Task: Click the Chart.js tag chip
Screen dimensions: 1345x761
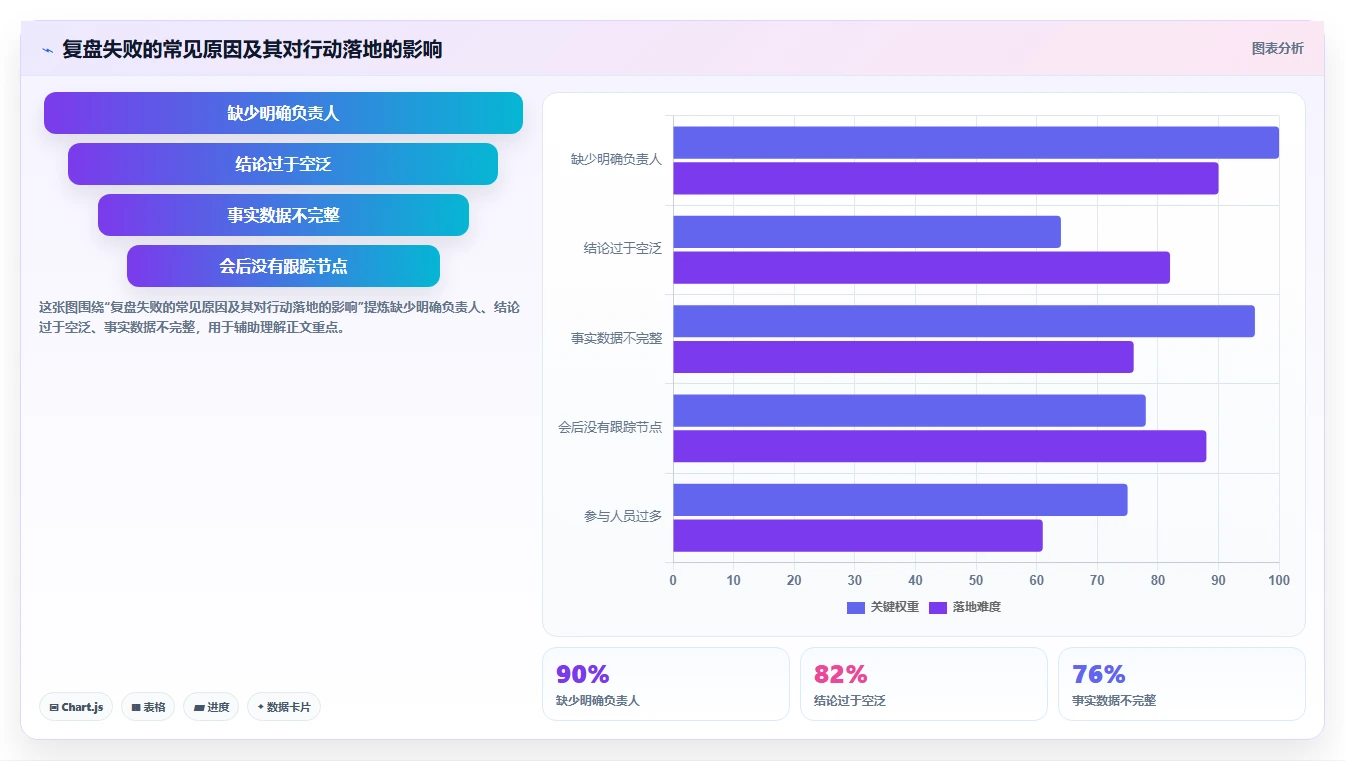Action: click(x=76, y=707)
